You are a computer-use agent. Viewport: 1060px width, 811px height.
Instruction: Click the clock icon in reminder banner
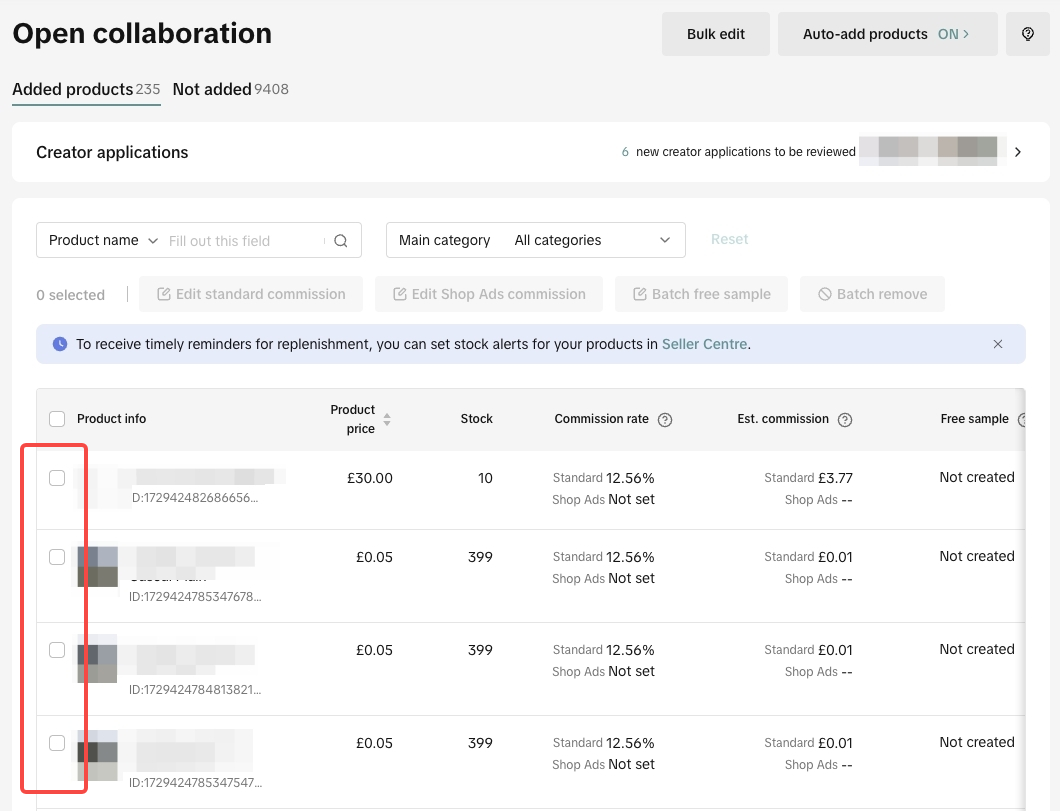(x=60, y=344)
